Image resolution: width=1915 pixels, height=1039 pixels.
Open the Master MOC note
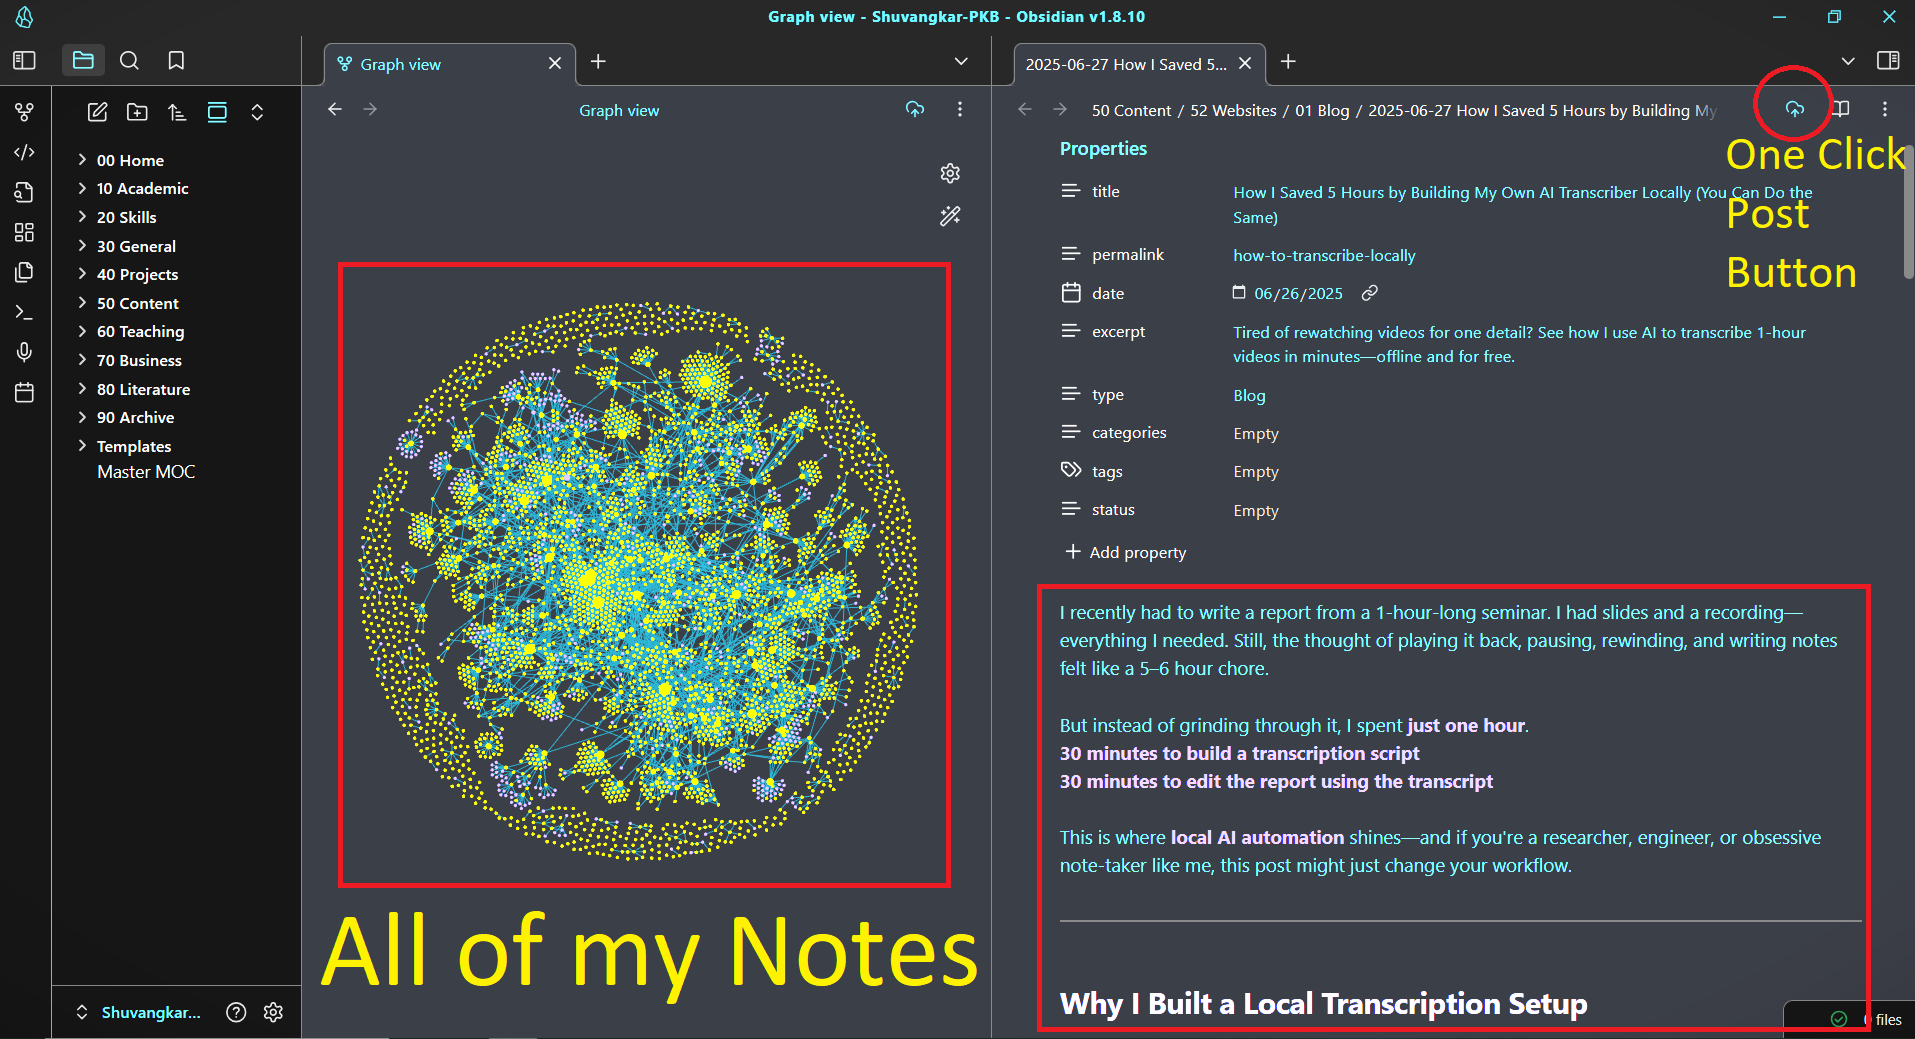coord(146,472)
